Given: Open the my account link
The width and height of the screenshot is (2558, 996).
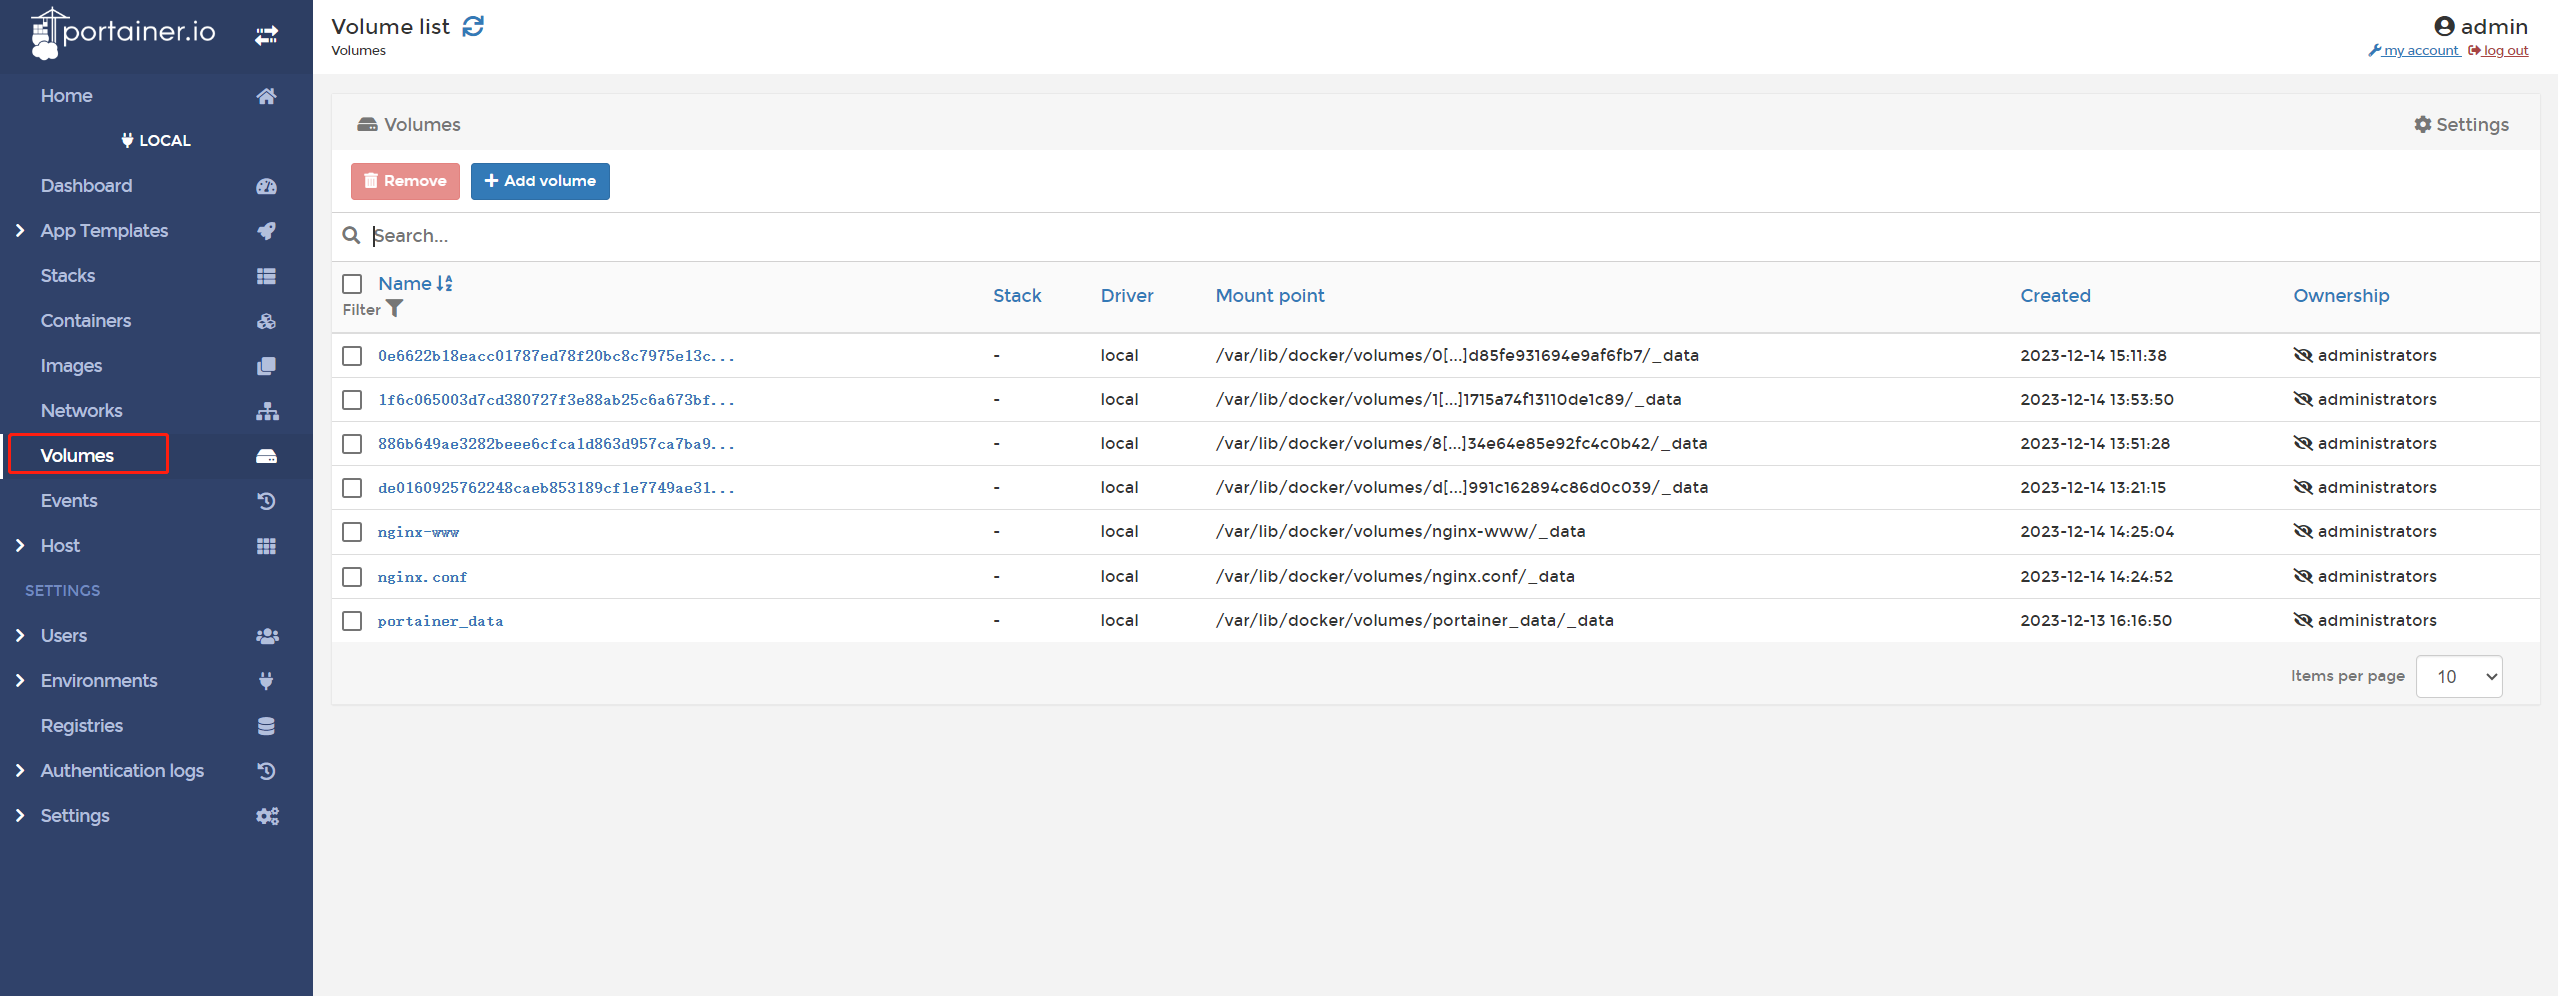Looking at the screenshot, I should pyautogui.click(x=2414, y=51).
